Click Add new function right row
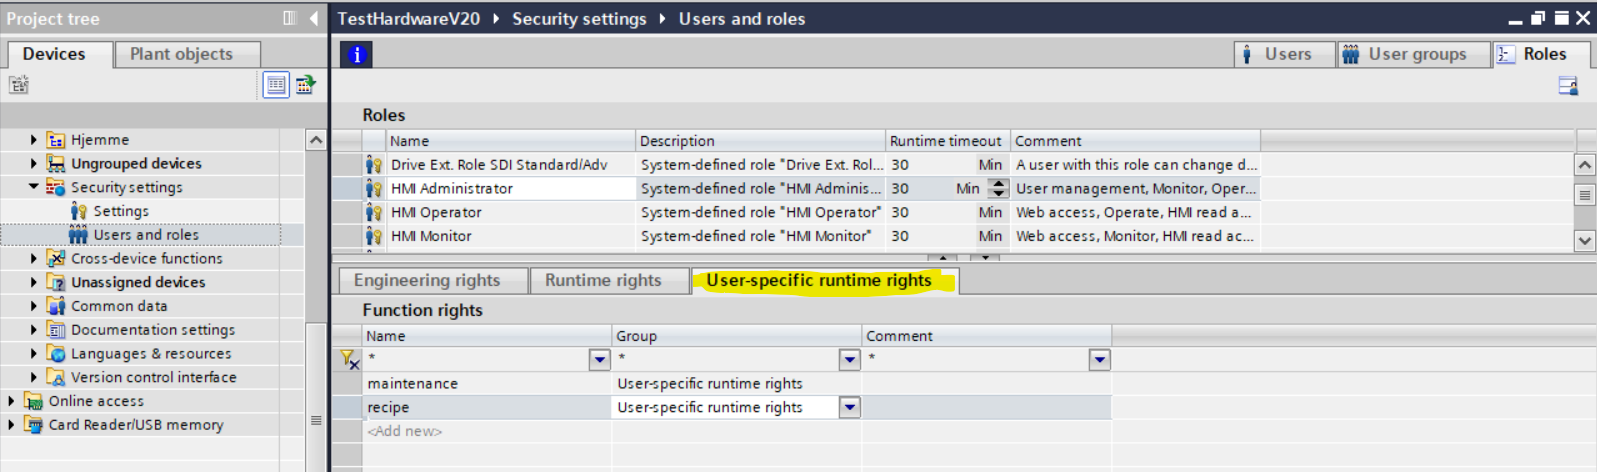This screenshot has height=472, width=1597. tap(405, 431)
